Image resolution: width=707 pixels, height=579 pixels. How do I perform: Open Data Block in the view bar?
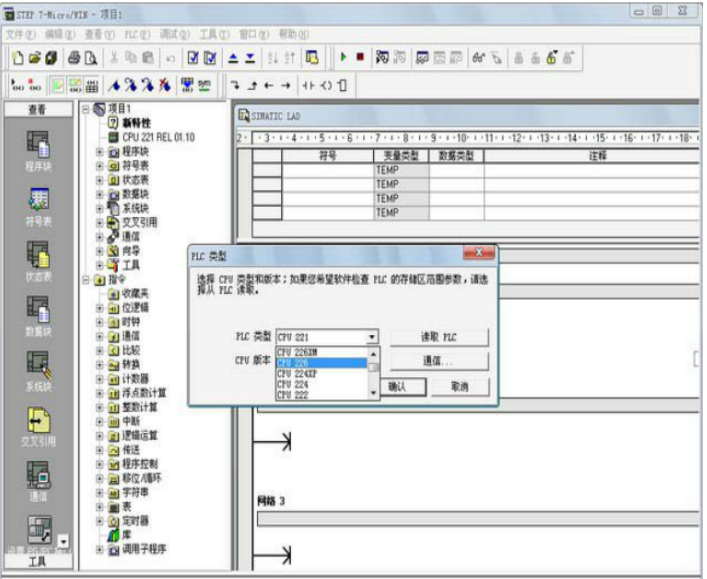(x=38, y=316)
